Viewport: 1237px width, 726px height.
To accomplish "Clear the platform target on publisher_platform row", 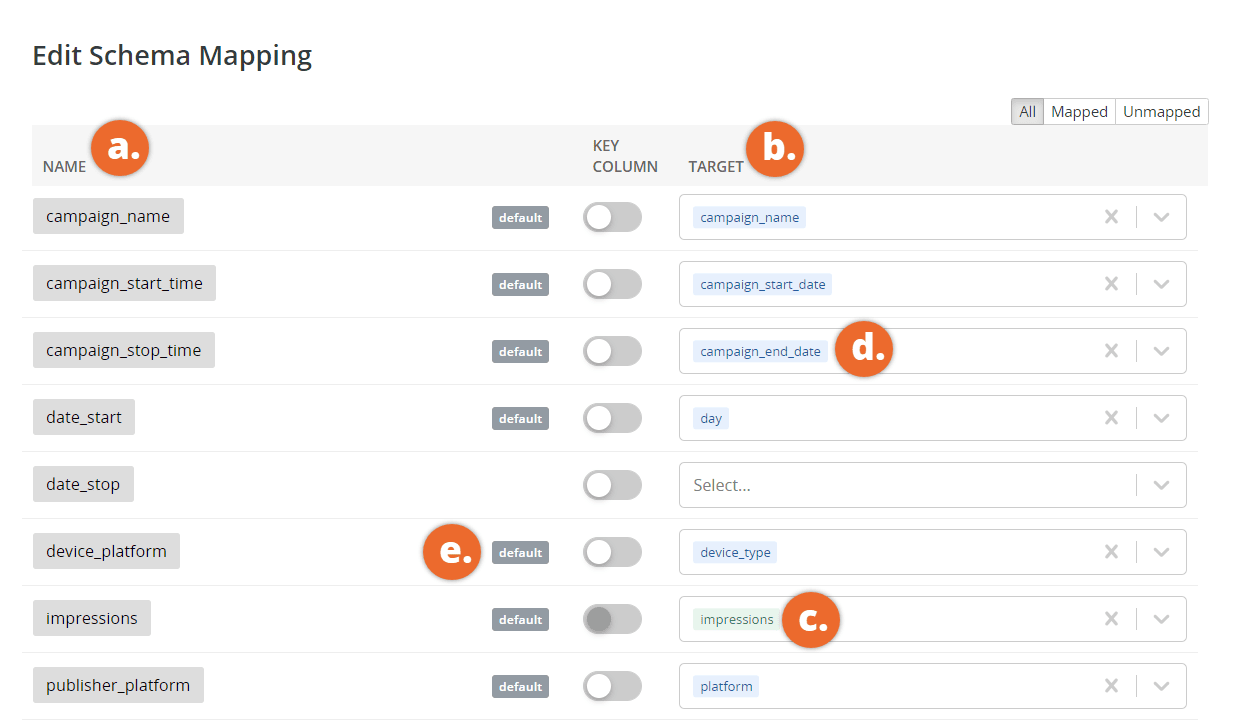I will [x=1111, y=685].
